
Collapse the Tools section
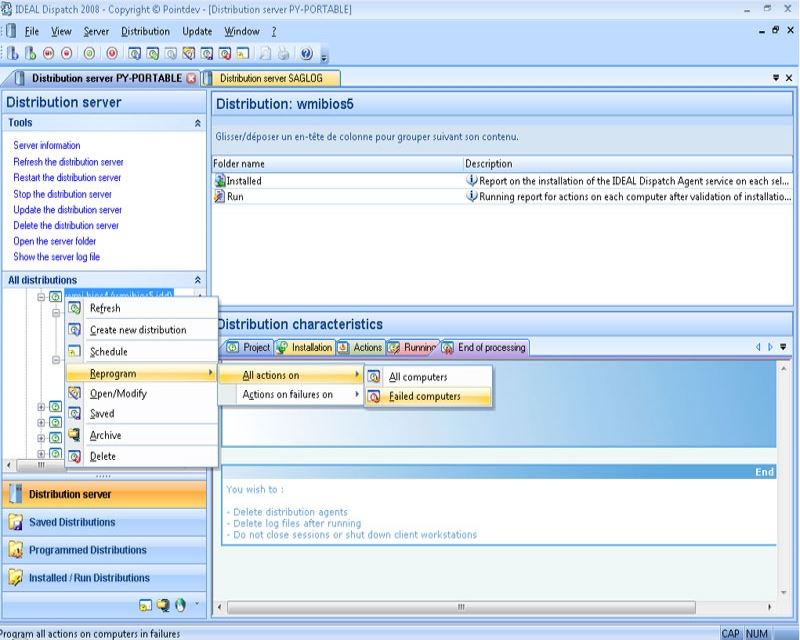[x=197, y=123]
